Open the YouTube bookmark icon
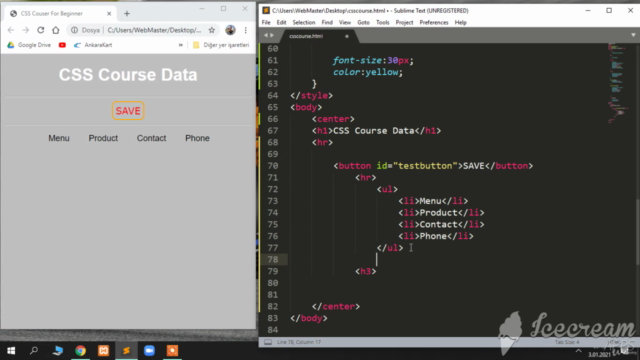The height and width of the screenshot is (360, 640). [62, 45]
